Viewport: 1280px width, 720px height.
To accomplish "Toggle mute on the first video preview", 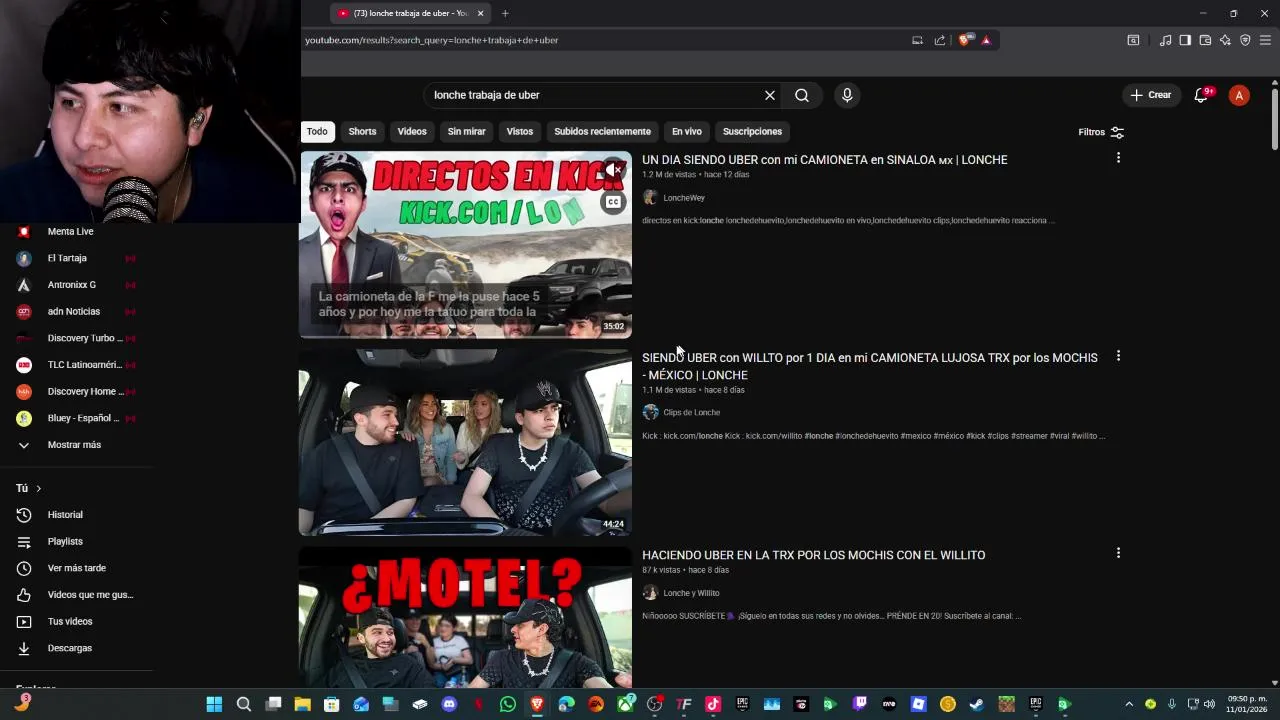I will (613, 171).
